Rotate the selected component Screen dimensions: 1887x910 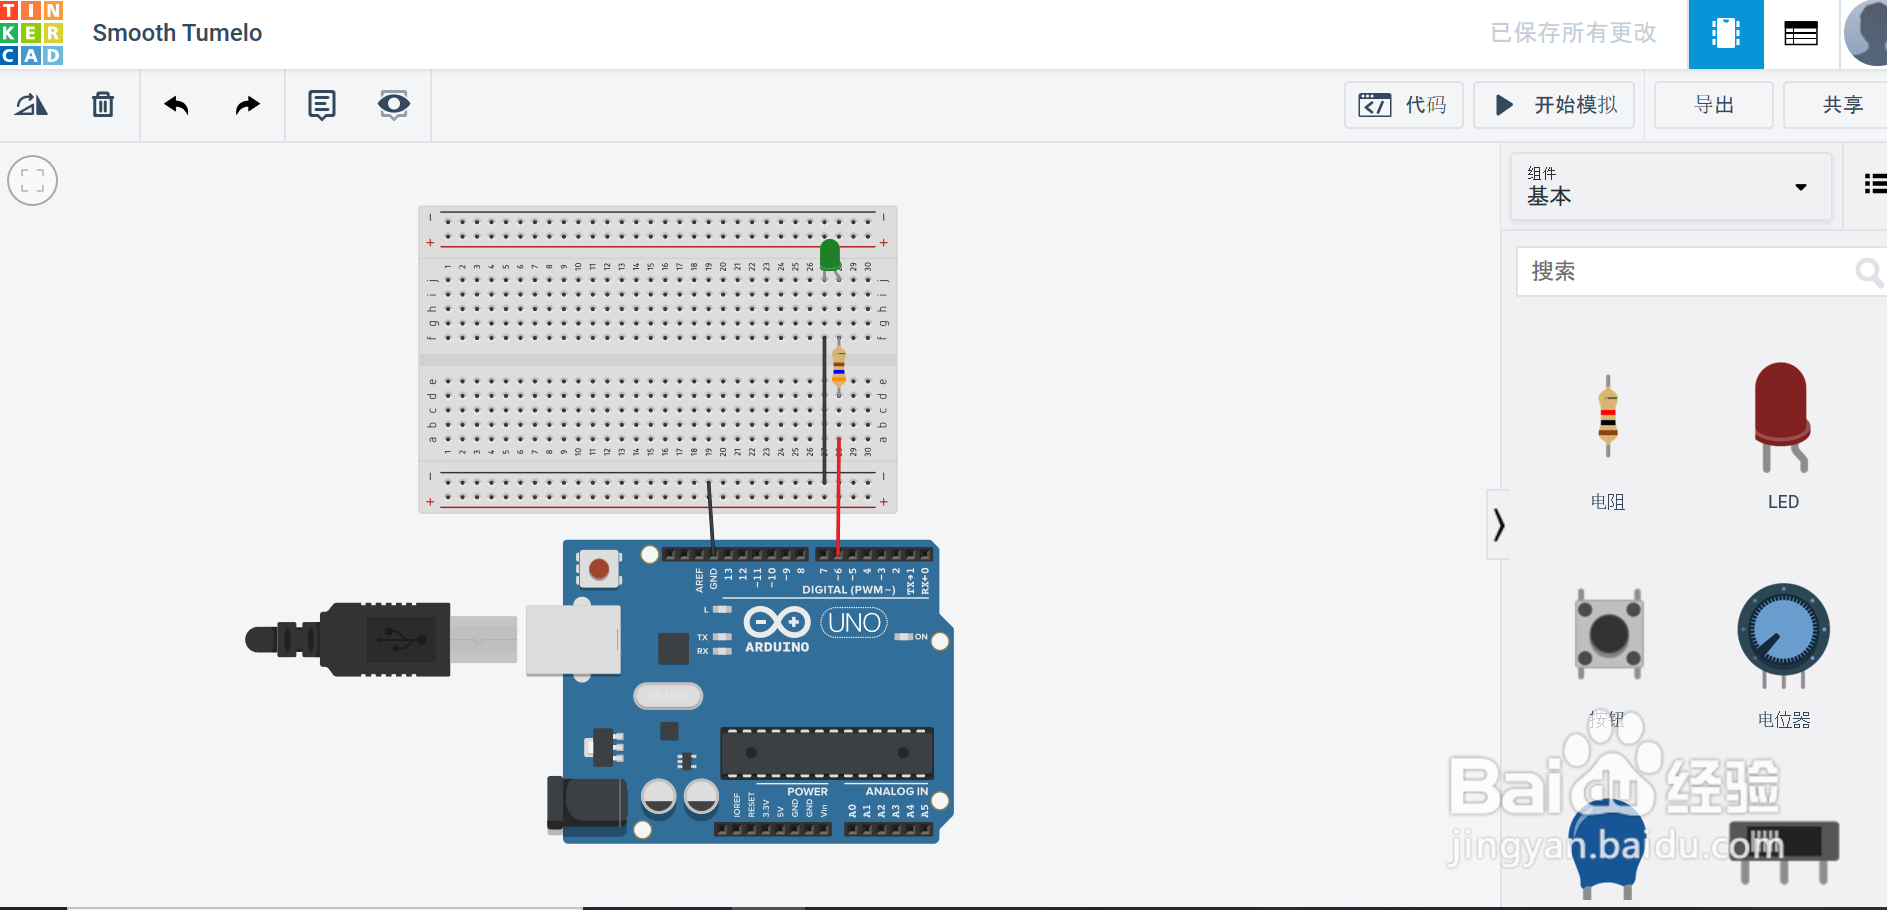[31, 104]
